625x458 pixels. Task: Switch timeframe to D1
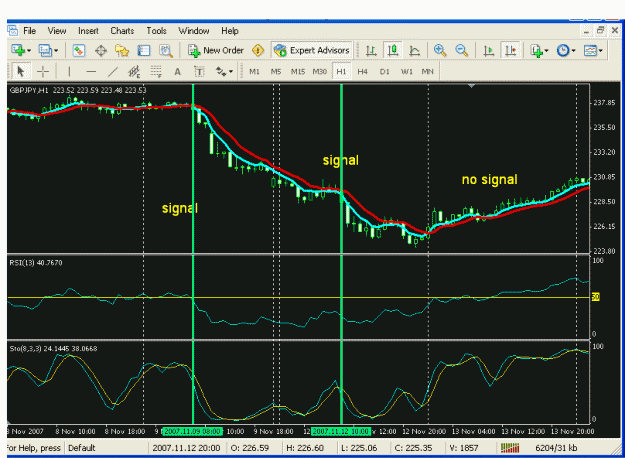point(384,72)
